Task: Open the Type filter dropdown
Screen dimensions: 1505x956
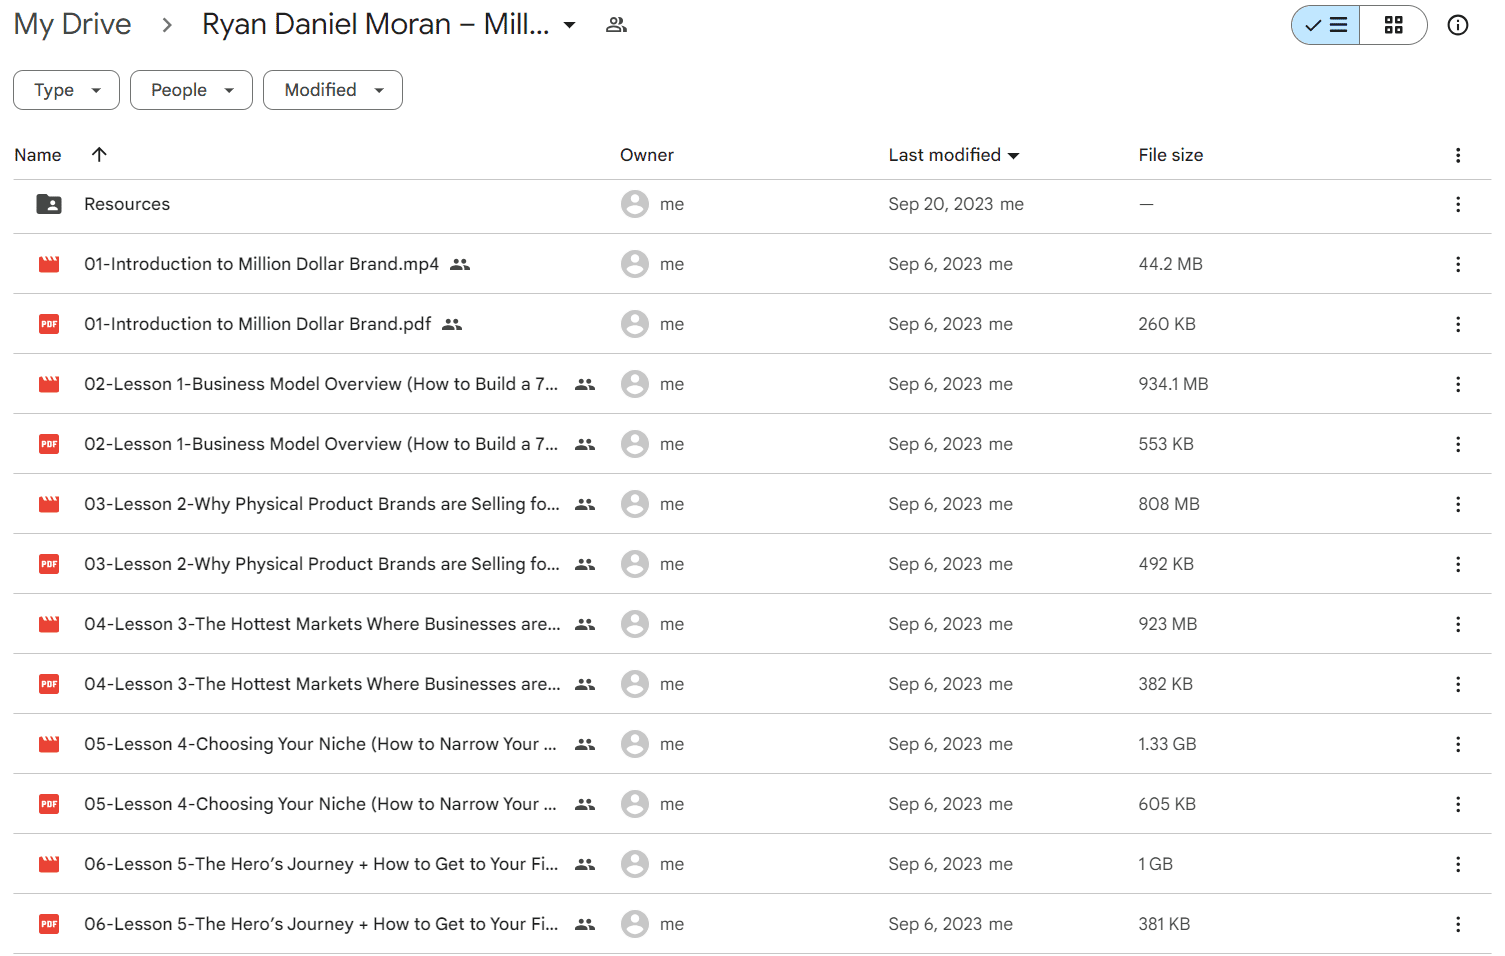Action: tap(66, 90)
